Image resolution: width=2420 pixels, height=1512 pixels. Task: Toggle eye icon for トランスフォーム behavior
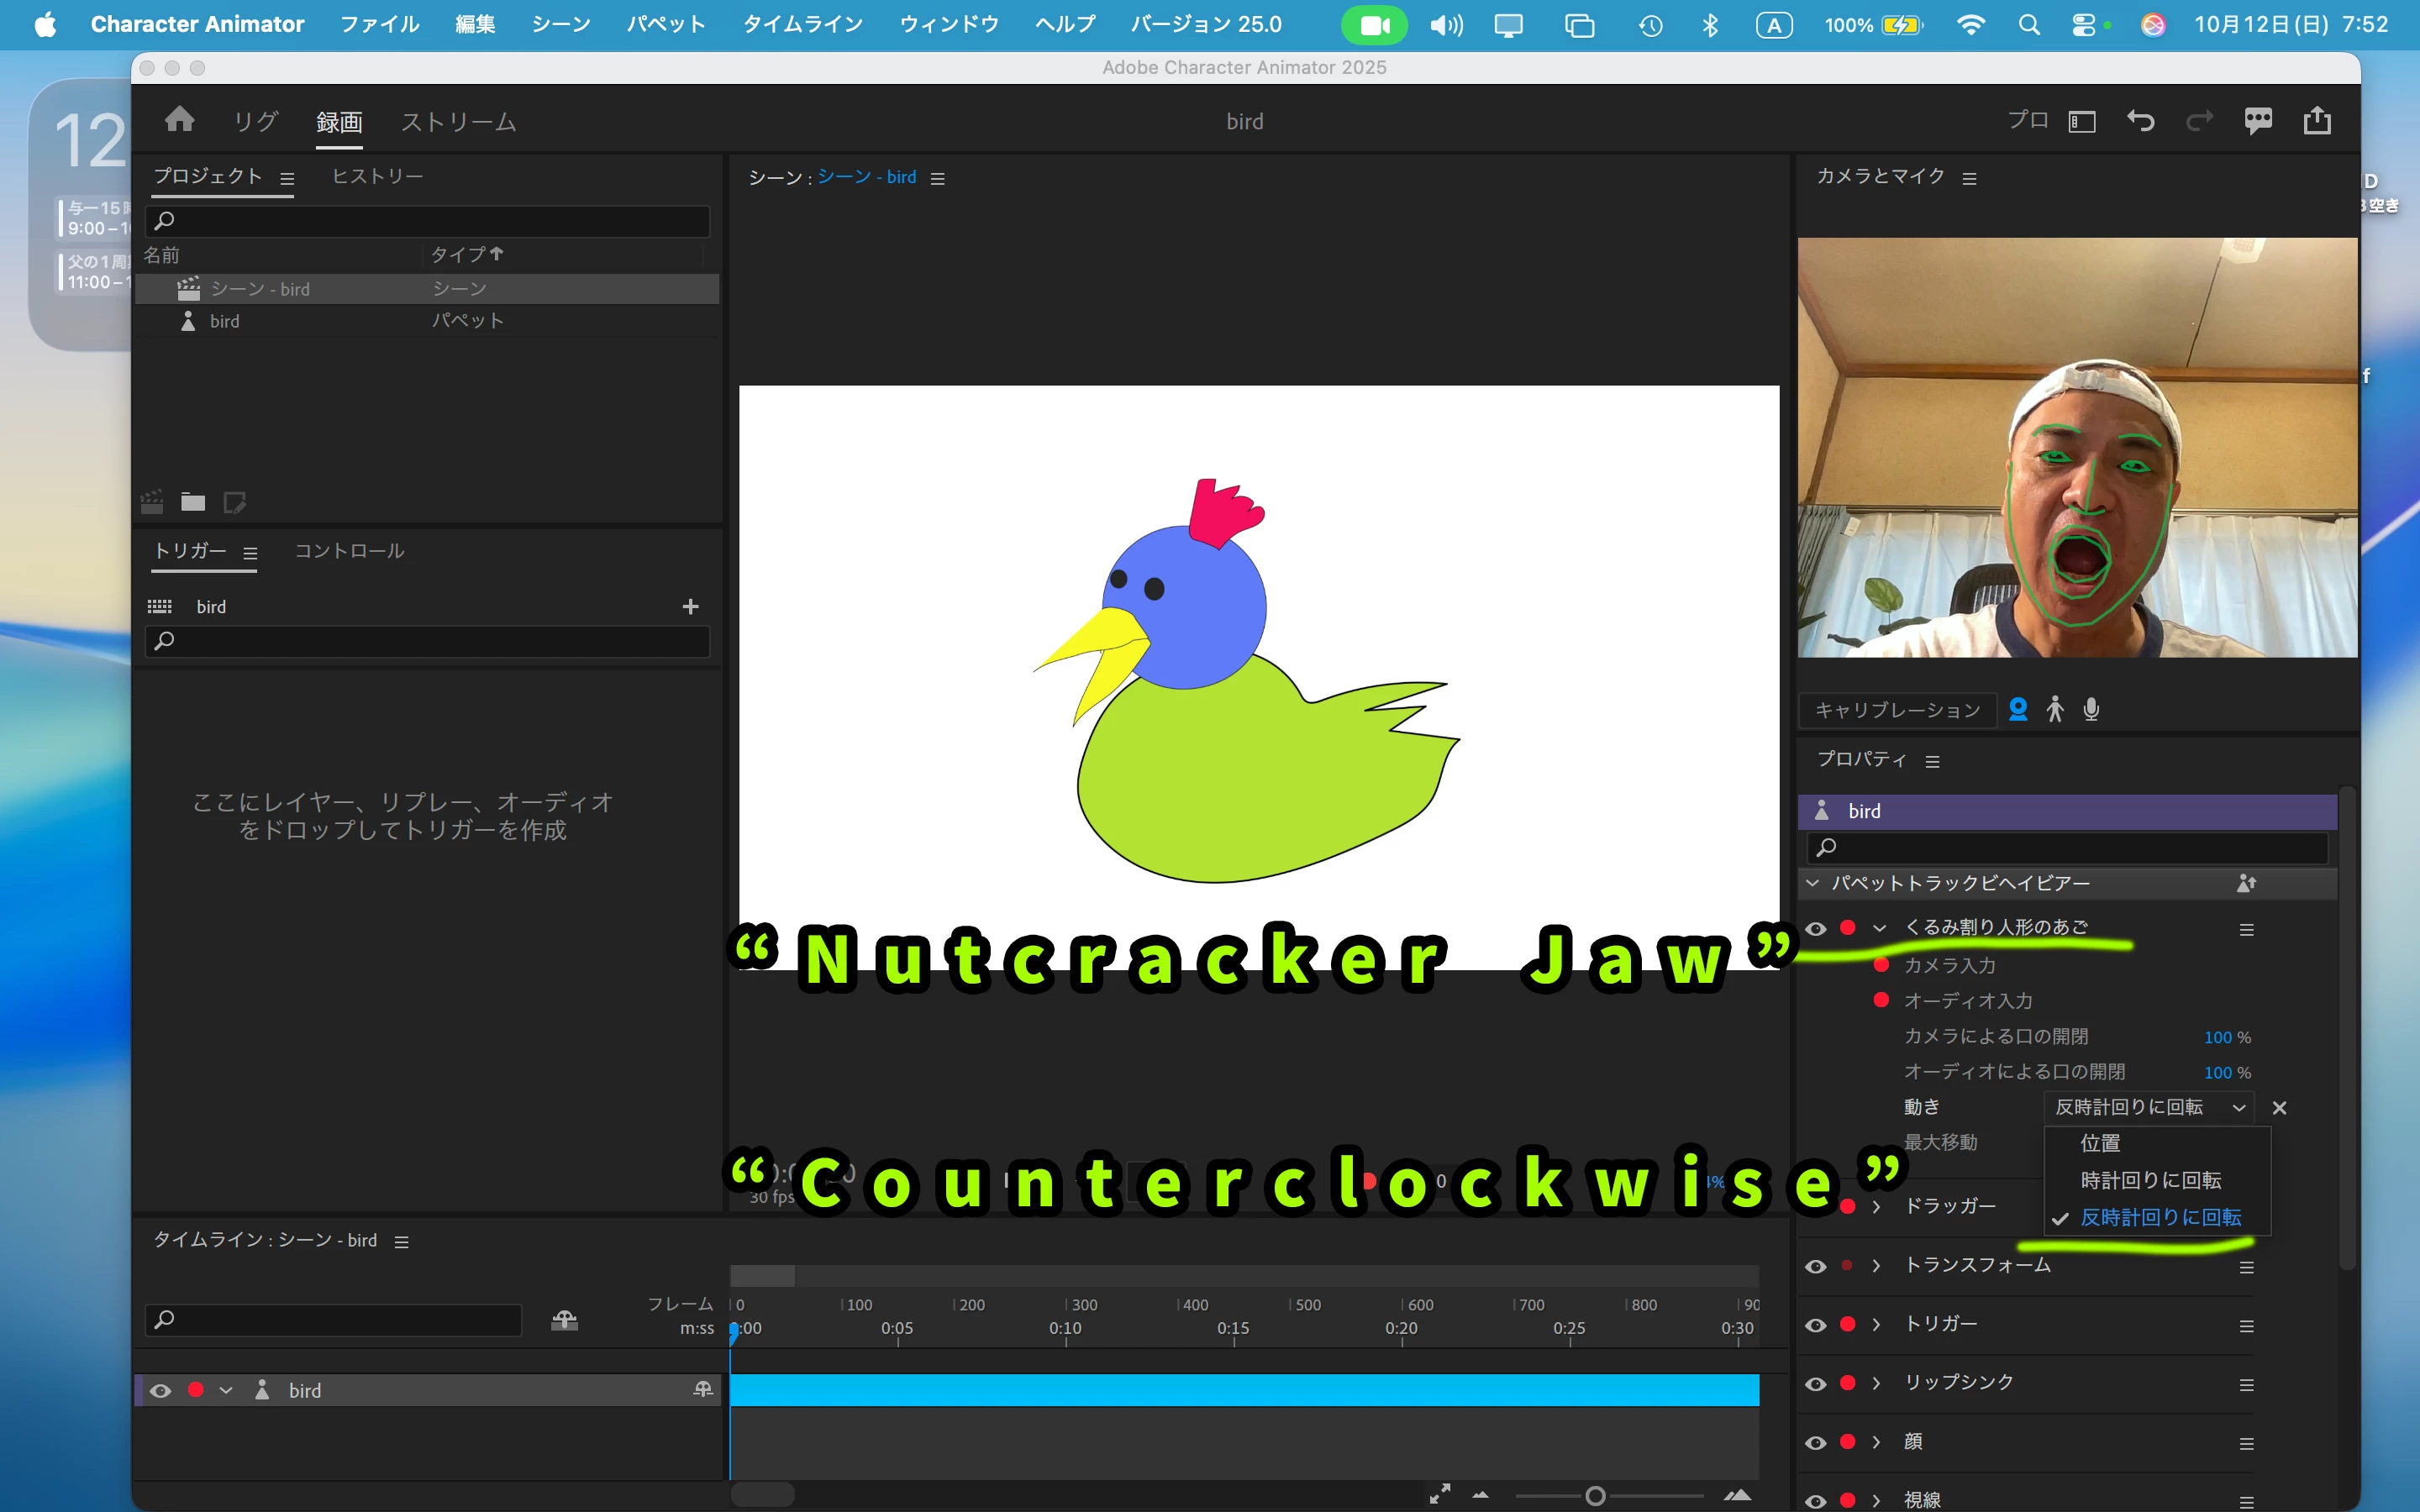1816,1266
